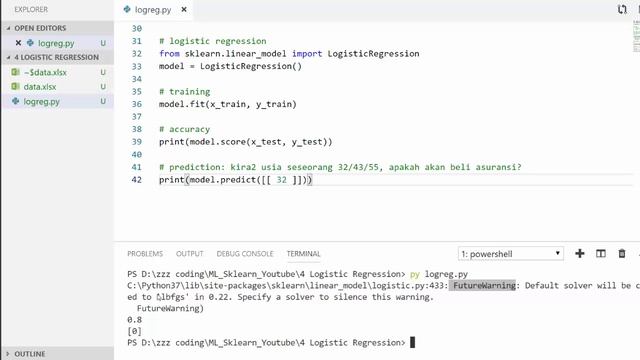
Task: Kill terminal with trash icon
Action: 622,253
